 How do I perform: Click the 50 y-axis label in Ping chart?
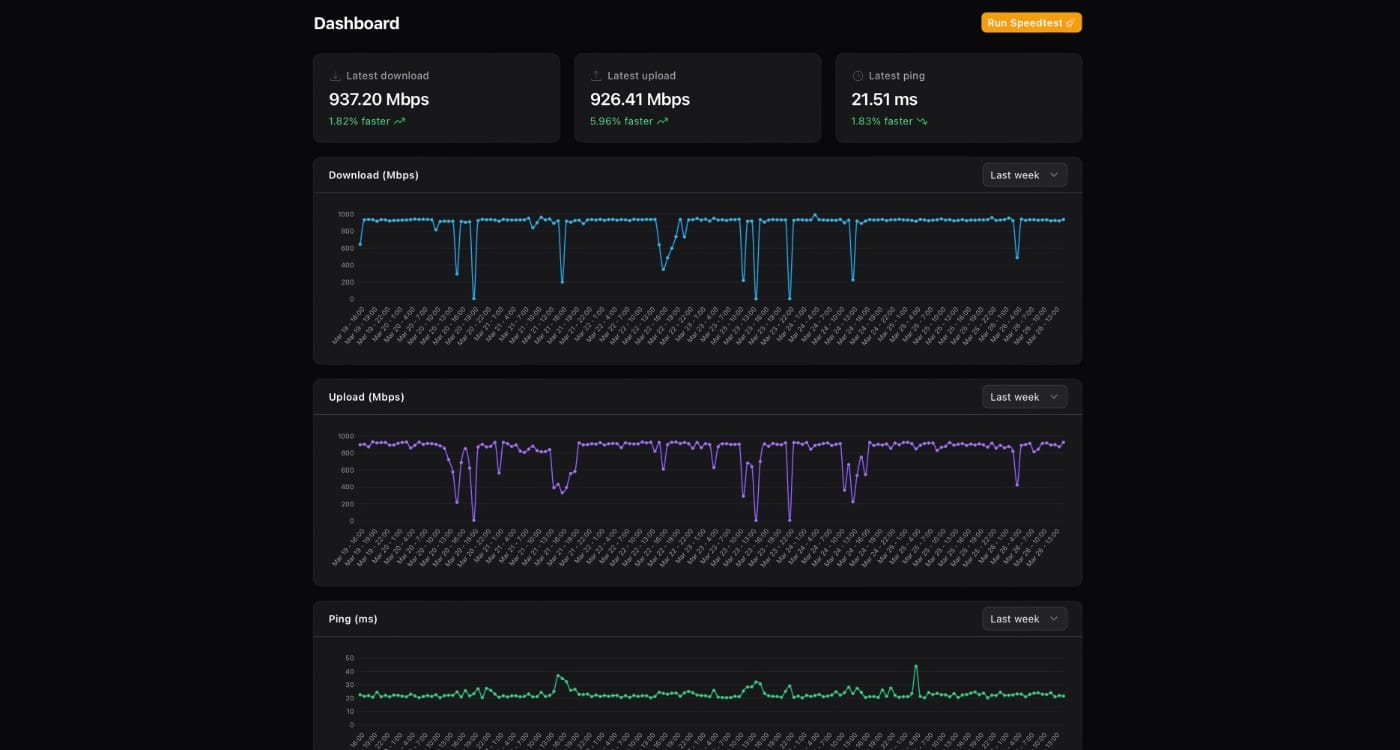click(x=349, y=658)
